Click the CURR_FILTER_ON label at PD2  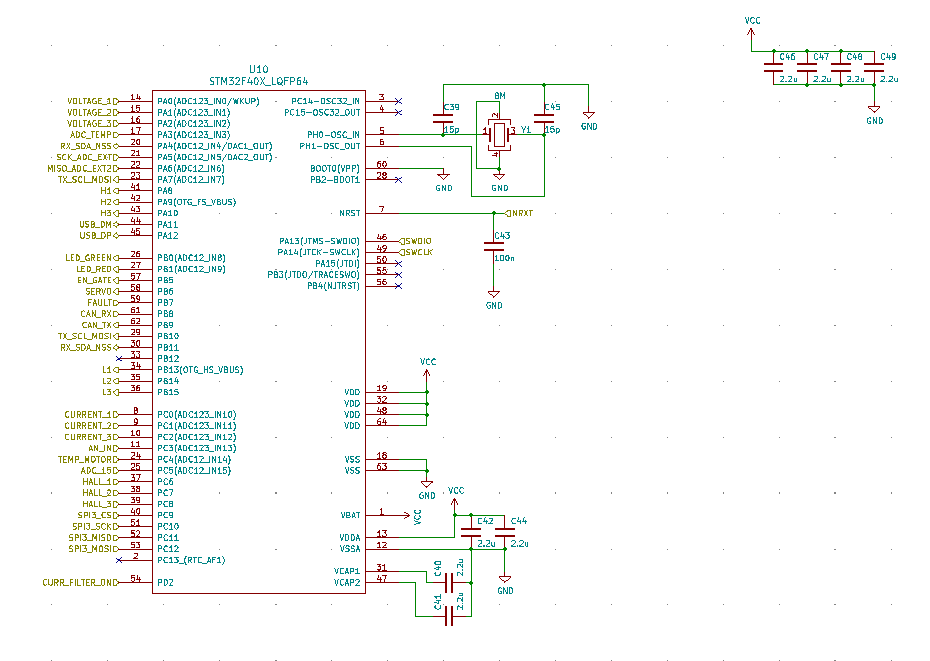(80, 583)
